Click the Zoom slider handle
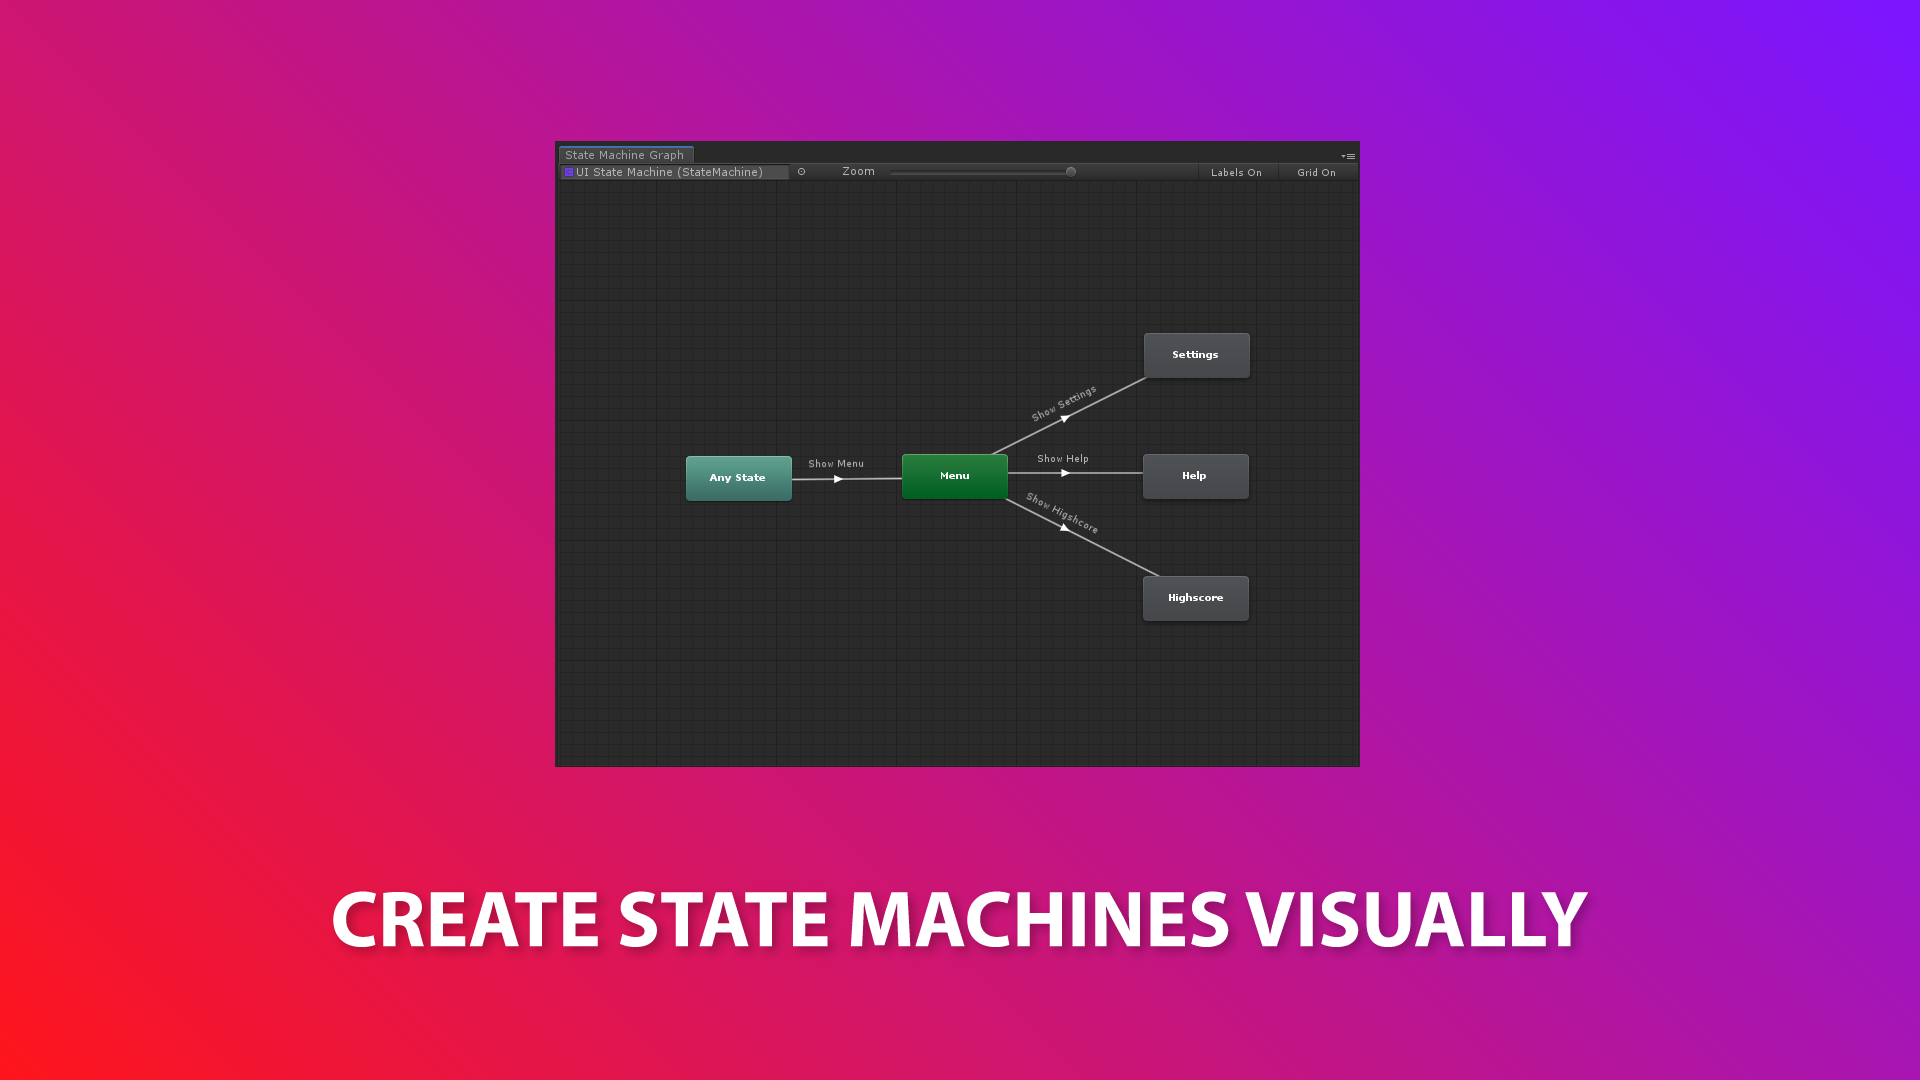1920x1080 pixels. coord(1070,172)
